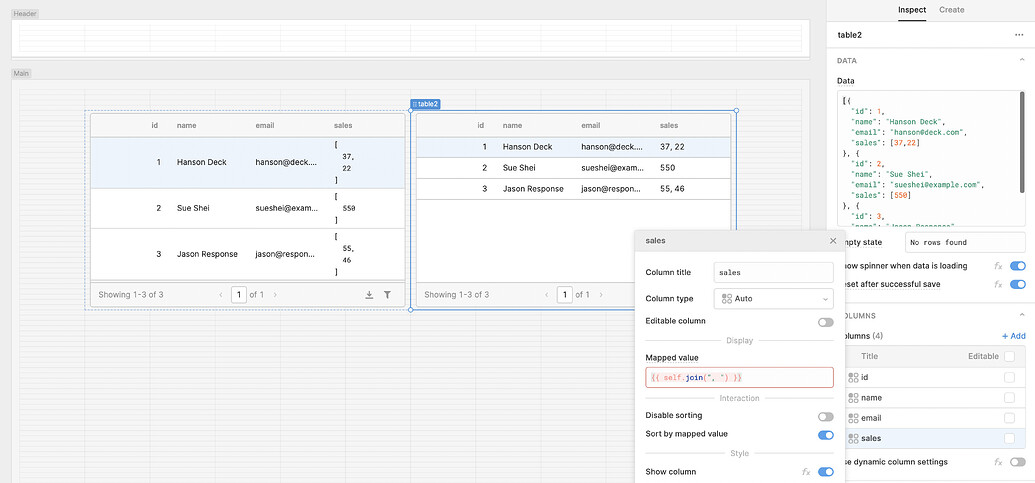Image resolution: width=1035 pixels, height=483 pixels.
Task: Sort left table by sales header
Action: click(x=343, y=125)
